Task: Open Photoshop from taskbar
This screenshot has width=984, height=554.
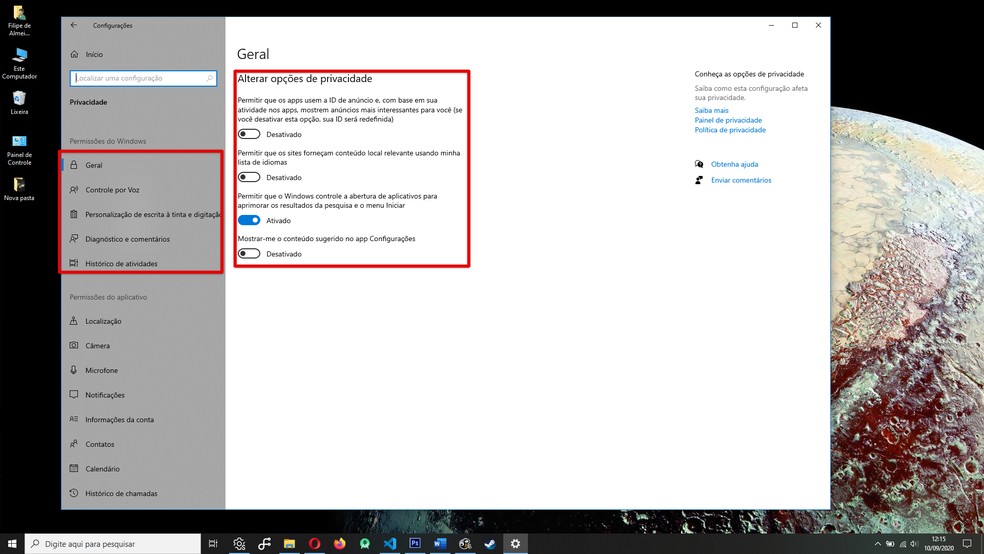Action: (x=415, y=544)
